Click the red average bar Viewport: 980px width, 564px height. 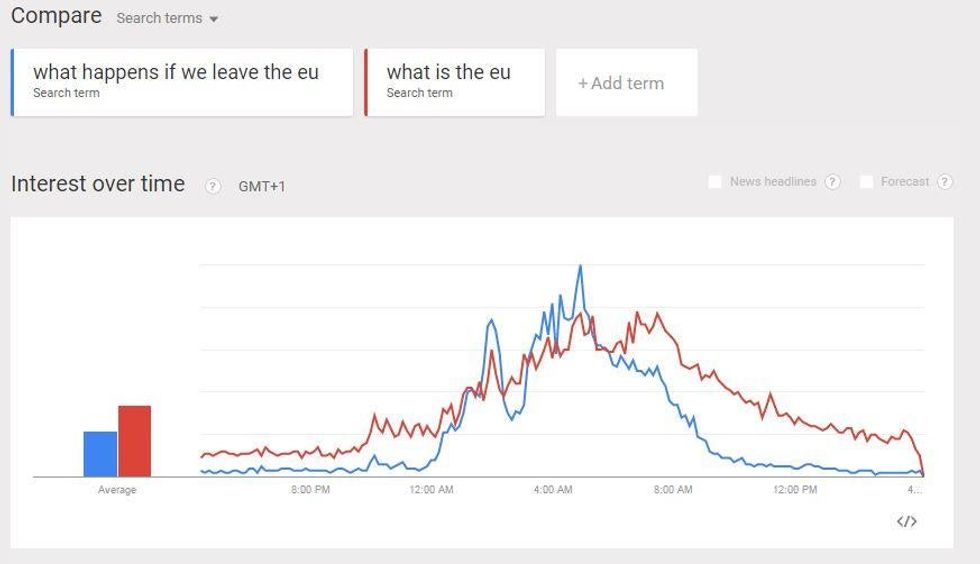click(134, 441)
